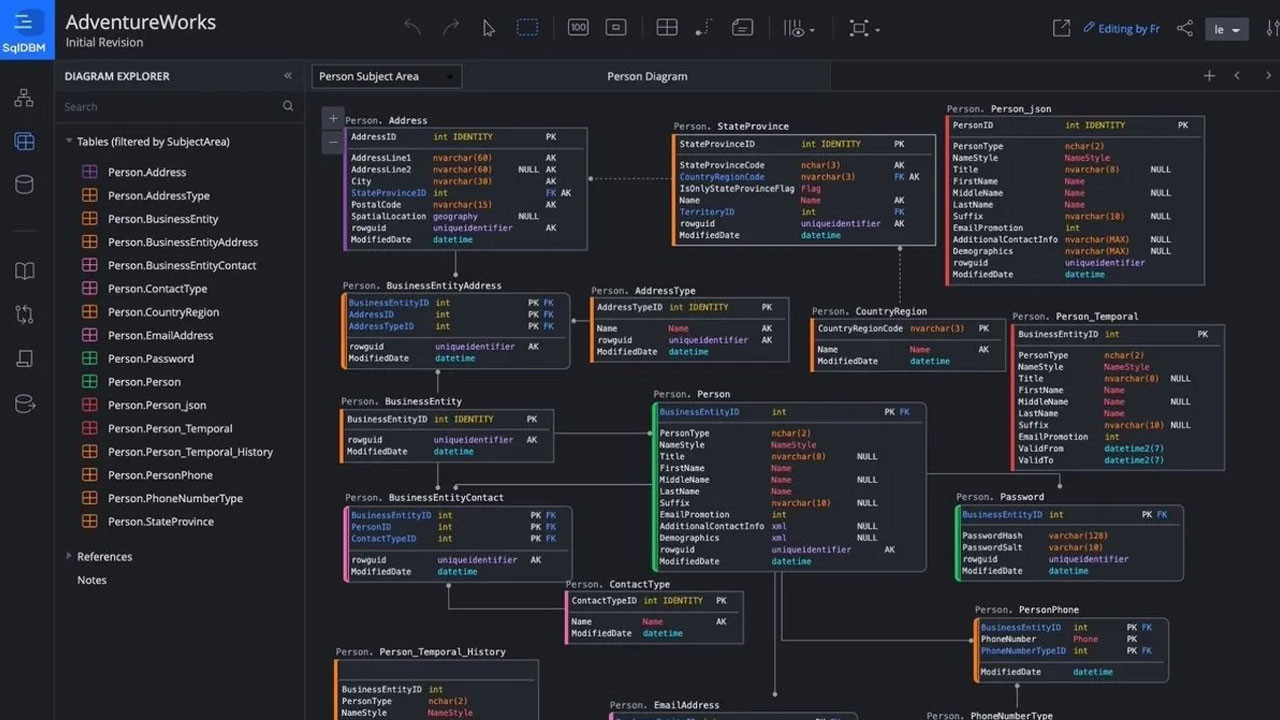This screenshot has height=720, width=1280.
Task: Select Person.StateProvince in the table list
Action: coord(161,522)
